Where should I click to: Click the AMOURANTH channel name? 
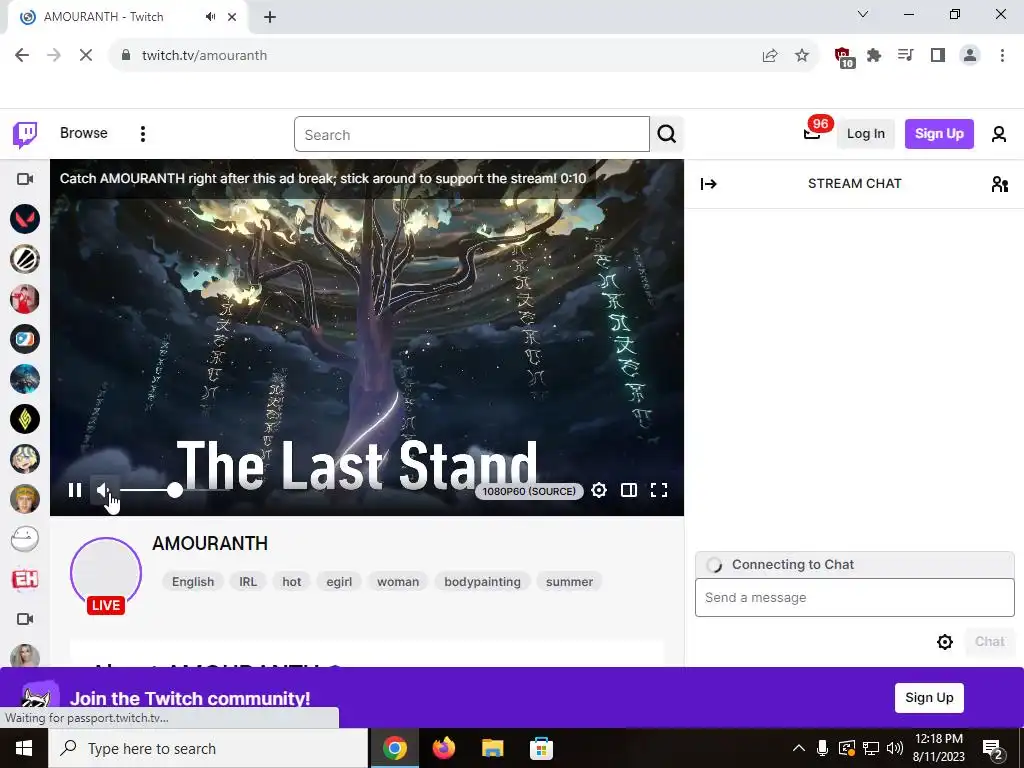point(210,543)
